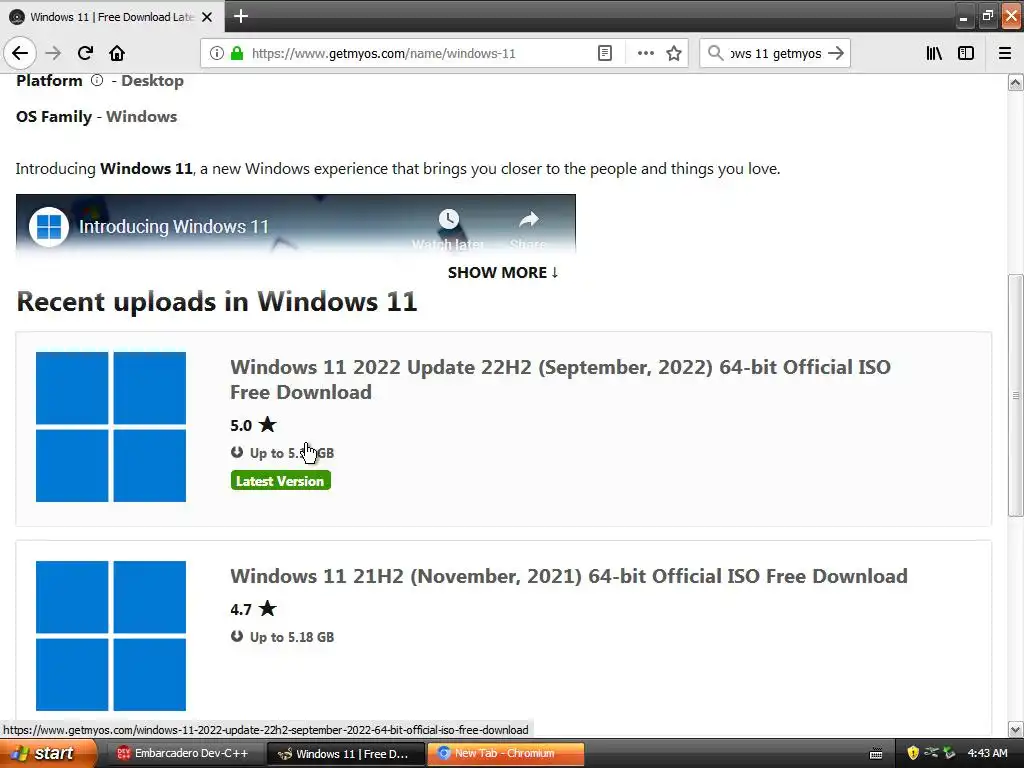
Task: Bookmark this page with the star
Action: pos(674,53)
